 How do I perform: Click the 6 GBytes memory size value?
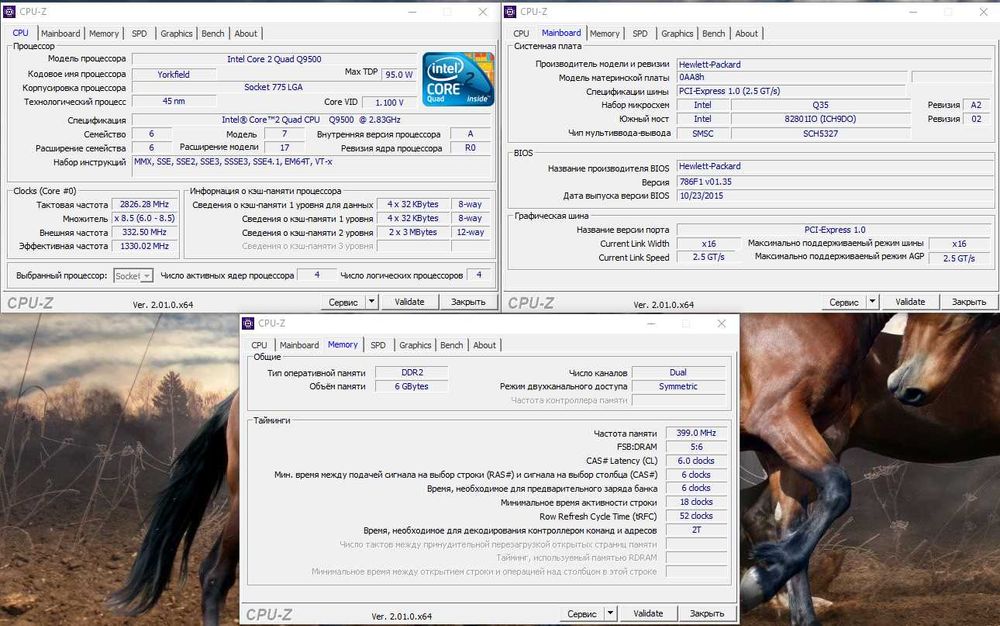pos(412,386)
